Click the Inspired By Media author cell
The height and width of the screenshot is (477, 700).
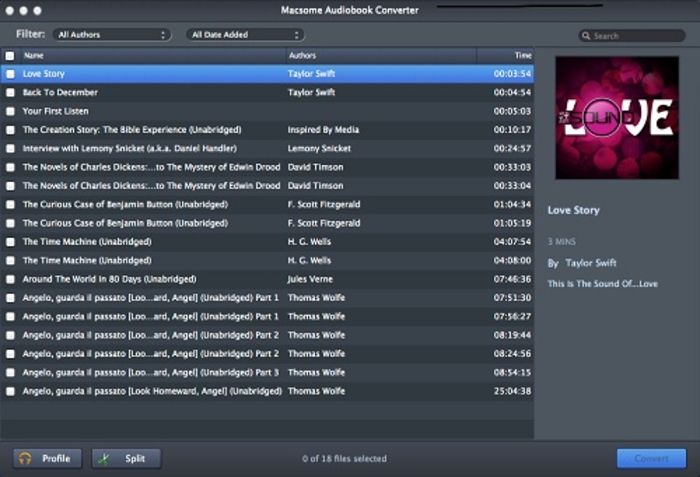coord(323,130)
